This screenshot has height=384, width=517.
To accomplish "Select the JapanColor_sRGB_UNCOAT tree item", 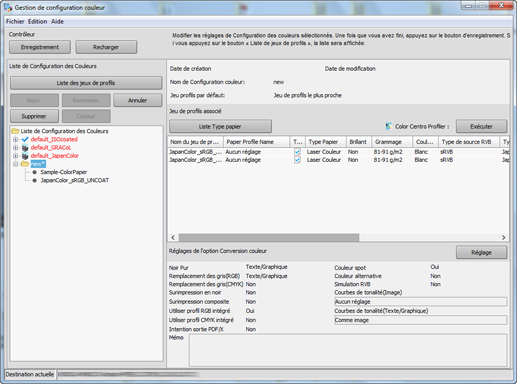I will [x=75, y=180].
